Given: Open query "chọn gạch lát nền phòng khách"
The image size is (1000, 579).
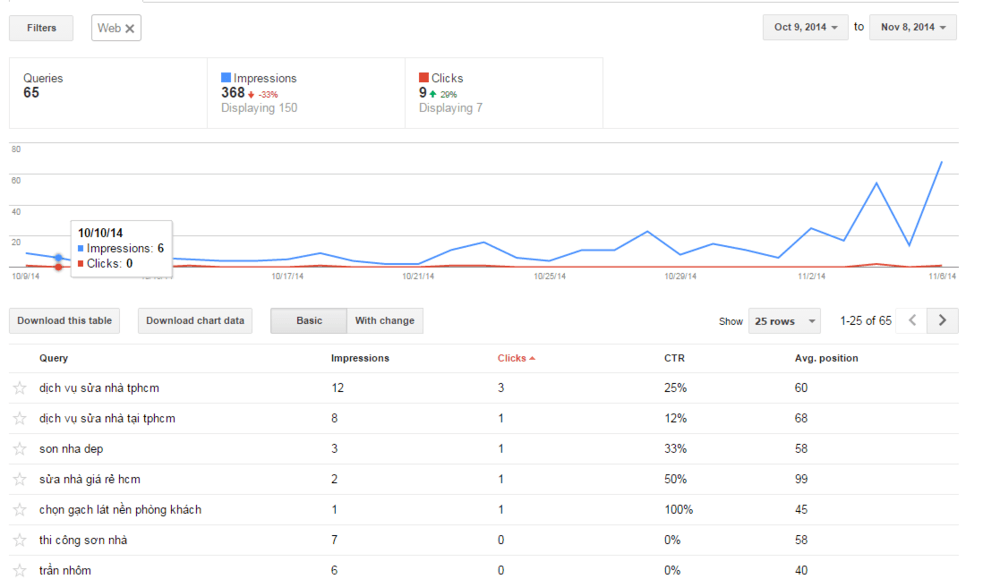Looking at the screenshot, I should (x=120, y=509).
